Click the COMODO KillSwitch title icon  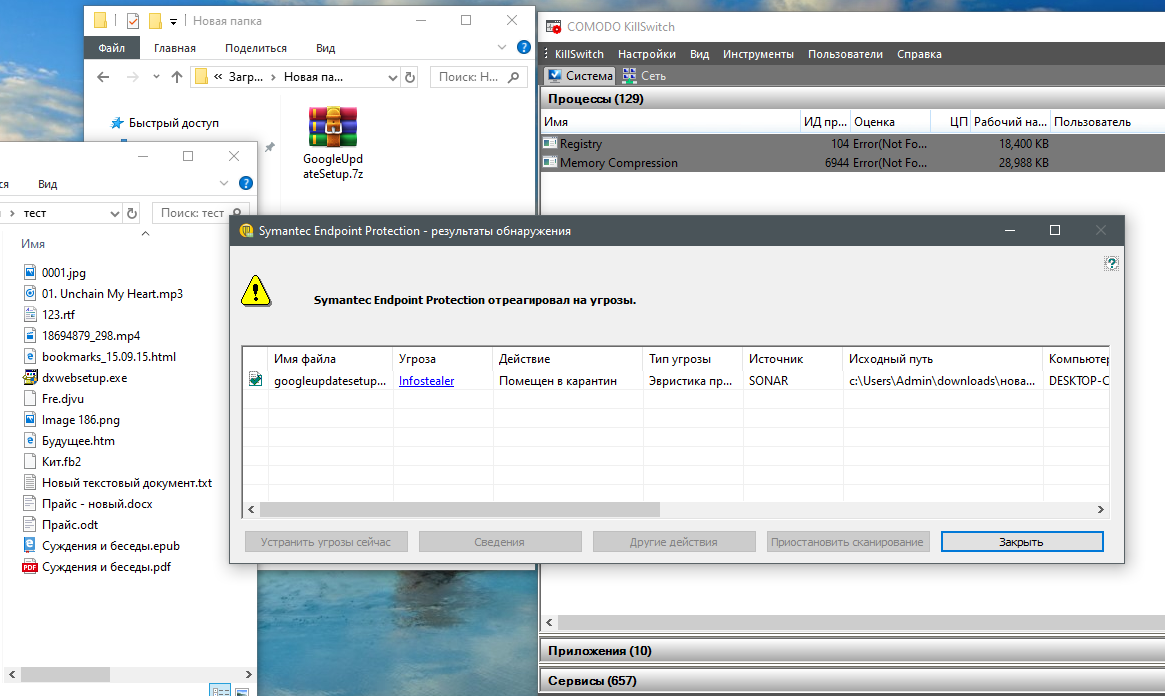pyautogui.click(x=554, y=27)
